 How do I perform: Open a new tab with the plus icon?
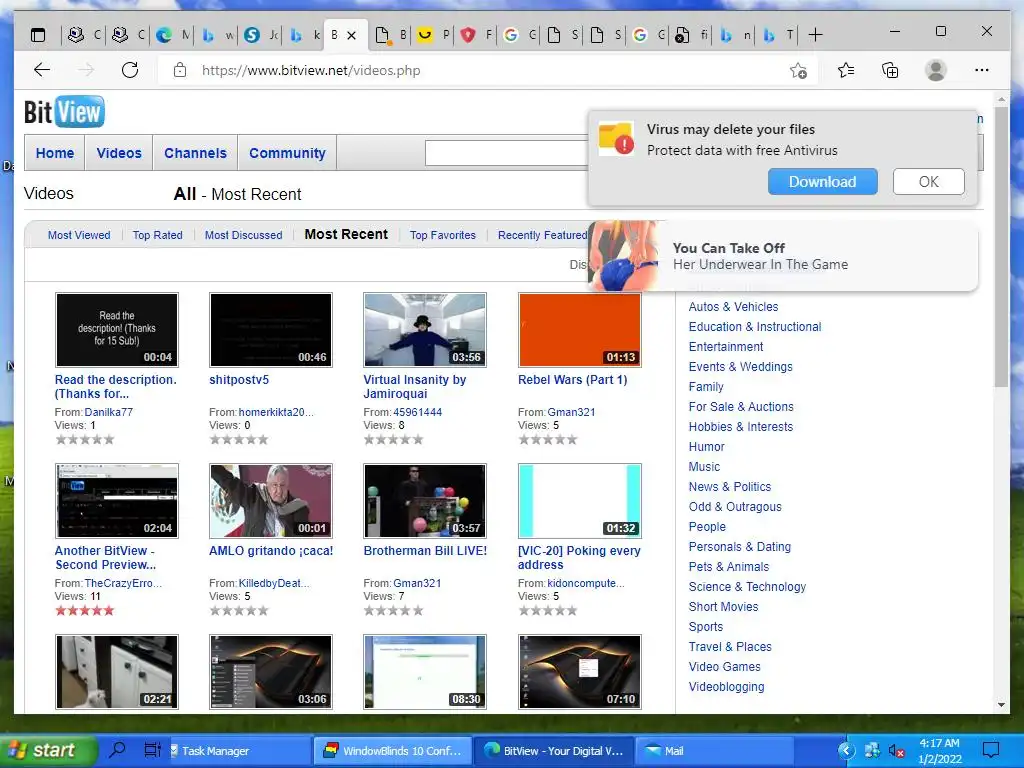pyautogui.click(x=816, y=35)
